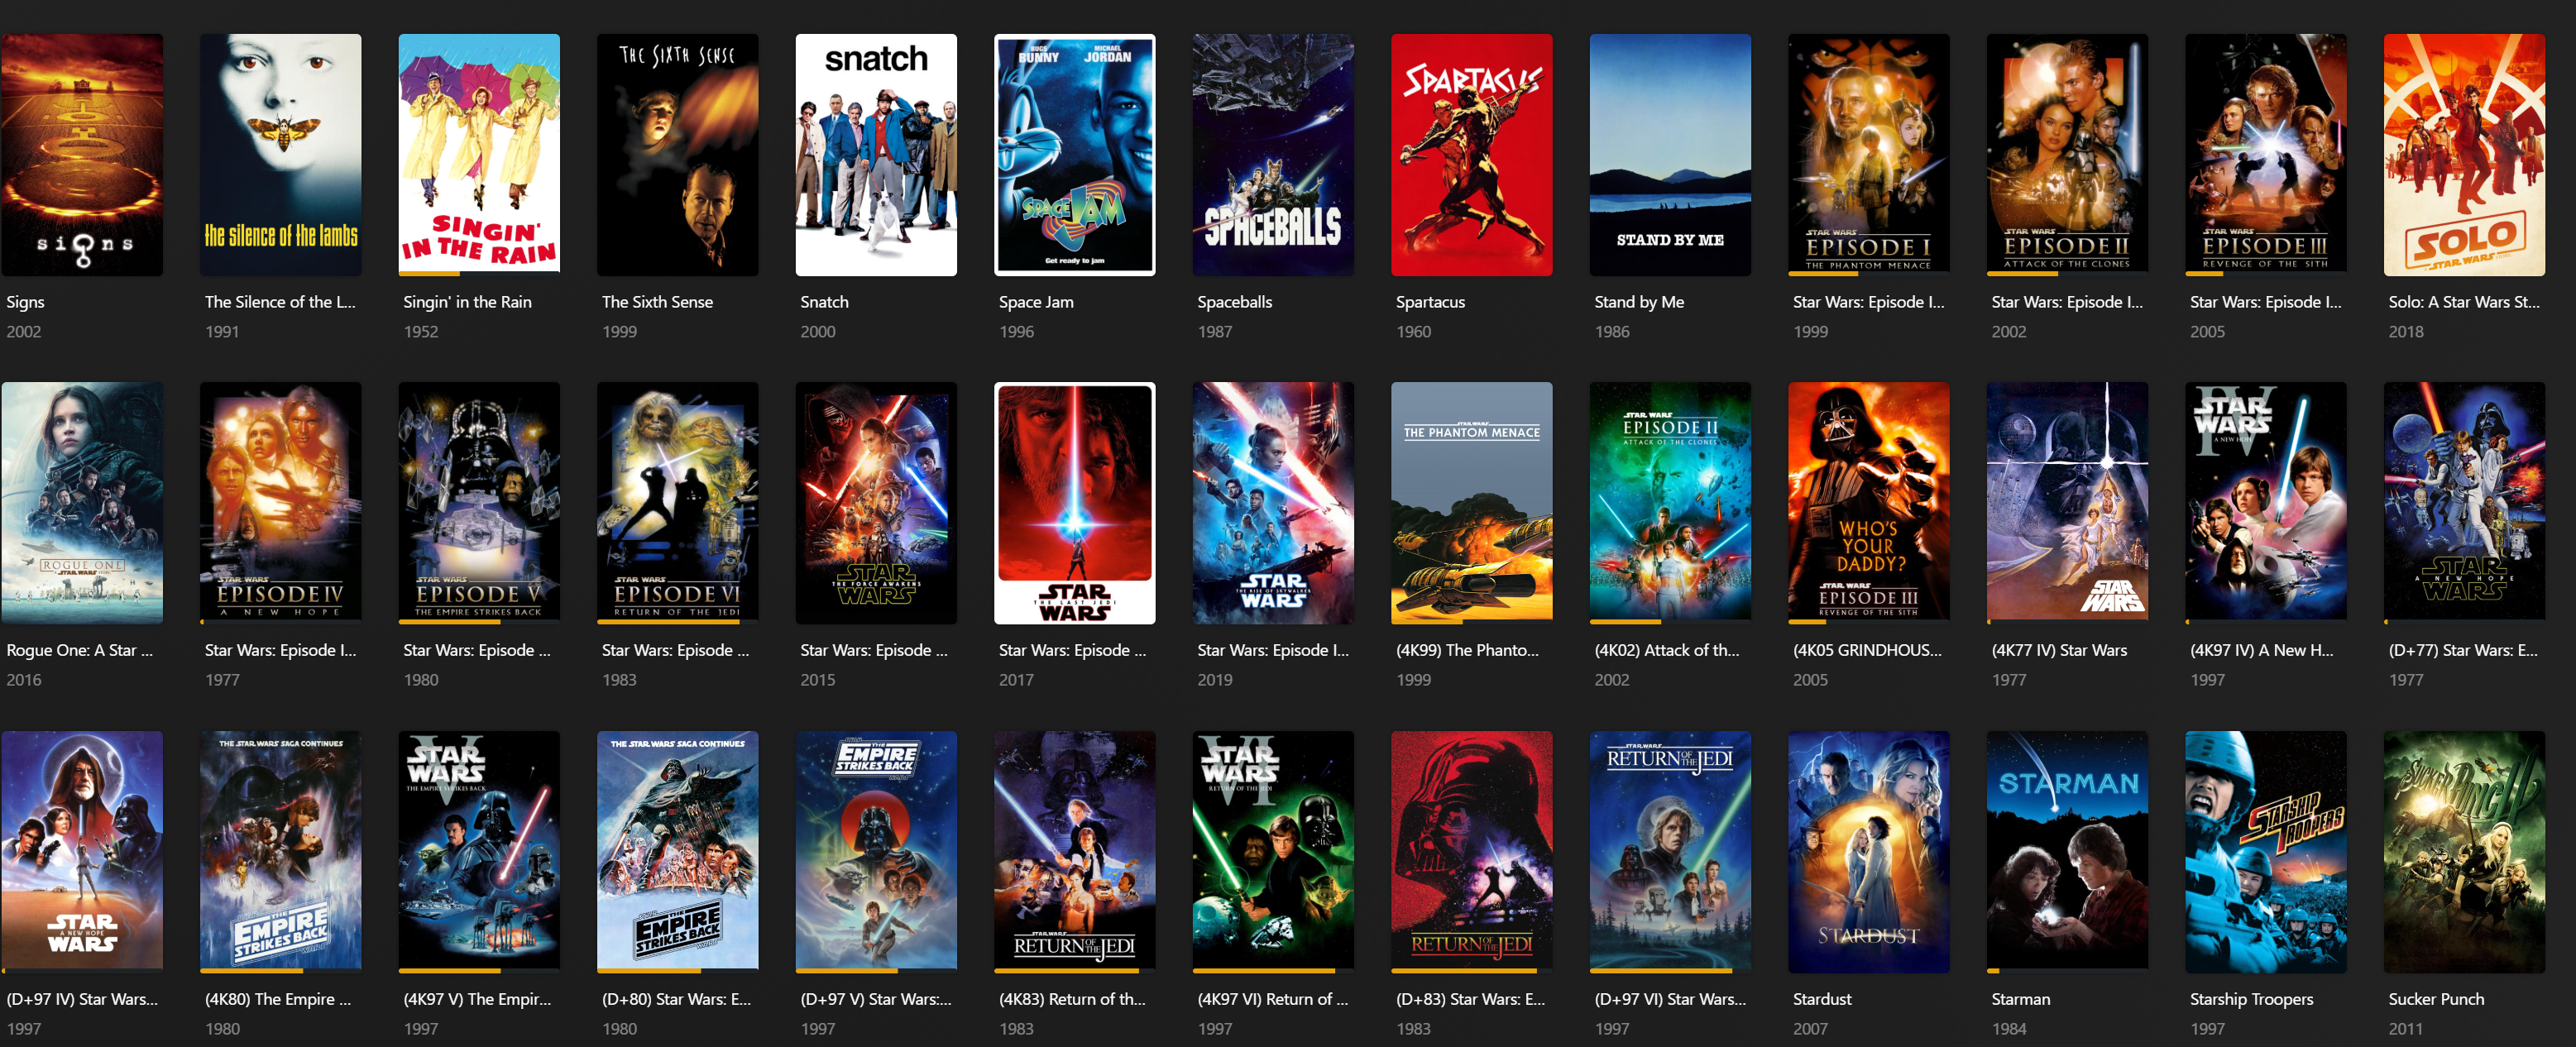Open The Silence of the Lambs poster
The image size is (2576, 1047).
280,155
